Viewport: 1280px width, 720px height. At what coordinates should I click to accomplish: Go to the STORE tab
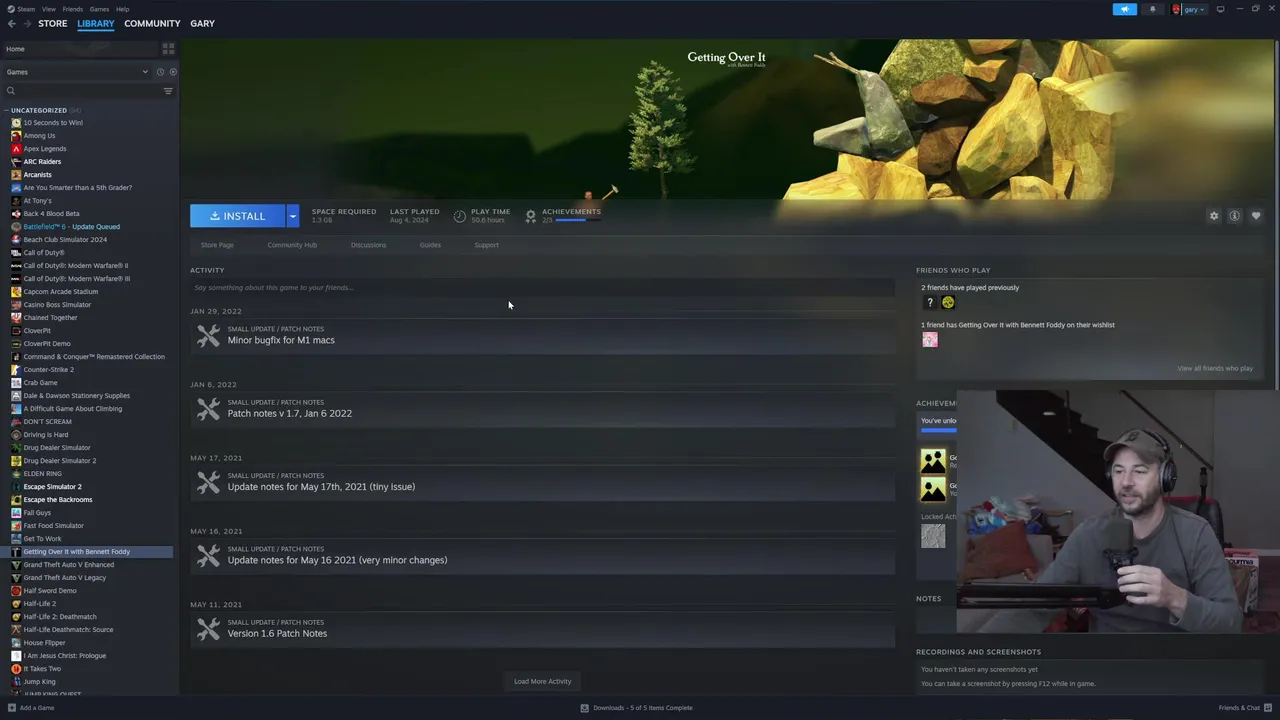pos(53,23)
